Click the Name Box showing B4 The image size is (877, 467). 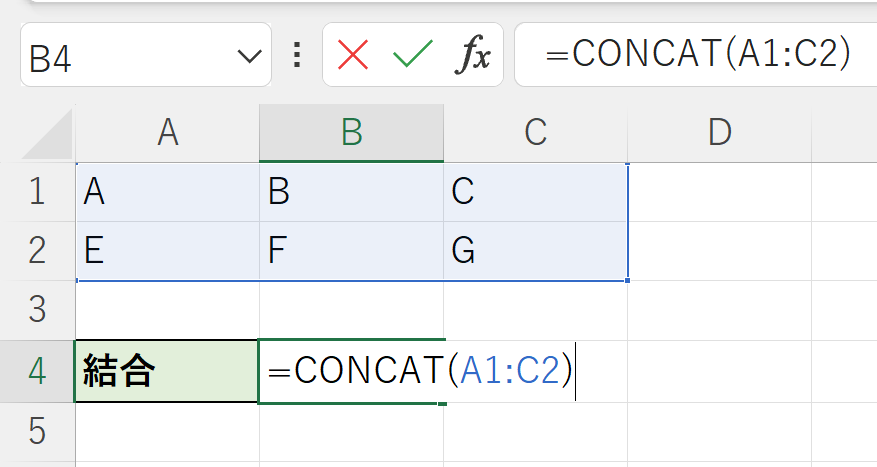point(120,56)
